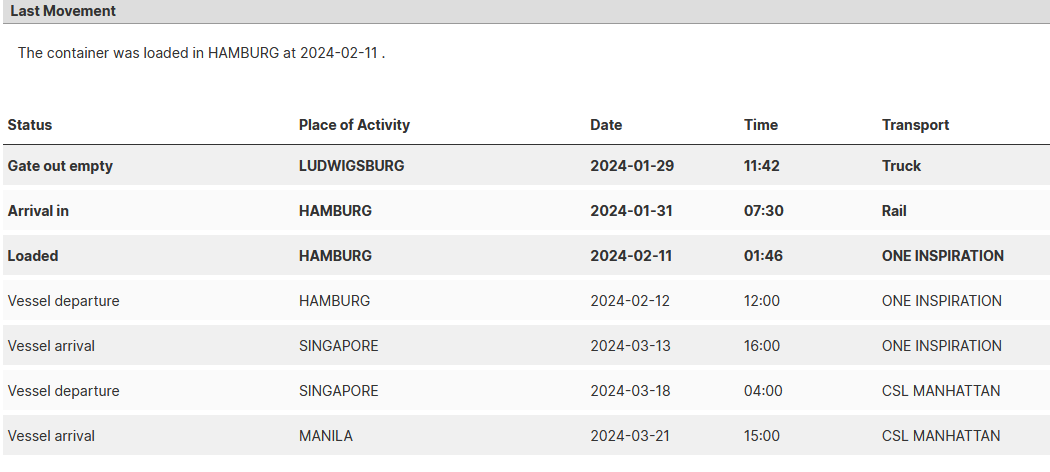Click the MANILA place cell
The width and height of the screenshot is (1050, 472).
pos(325,436)
